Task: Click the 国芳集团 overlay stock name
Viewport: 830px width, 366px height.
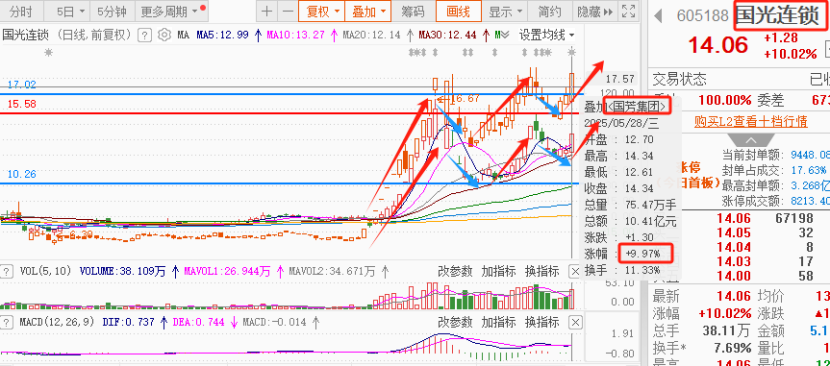Action: (x=638, y=107)
